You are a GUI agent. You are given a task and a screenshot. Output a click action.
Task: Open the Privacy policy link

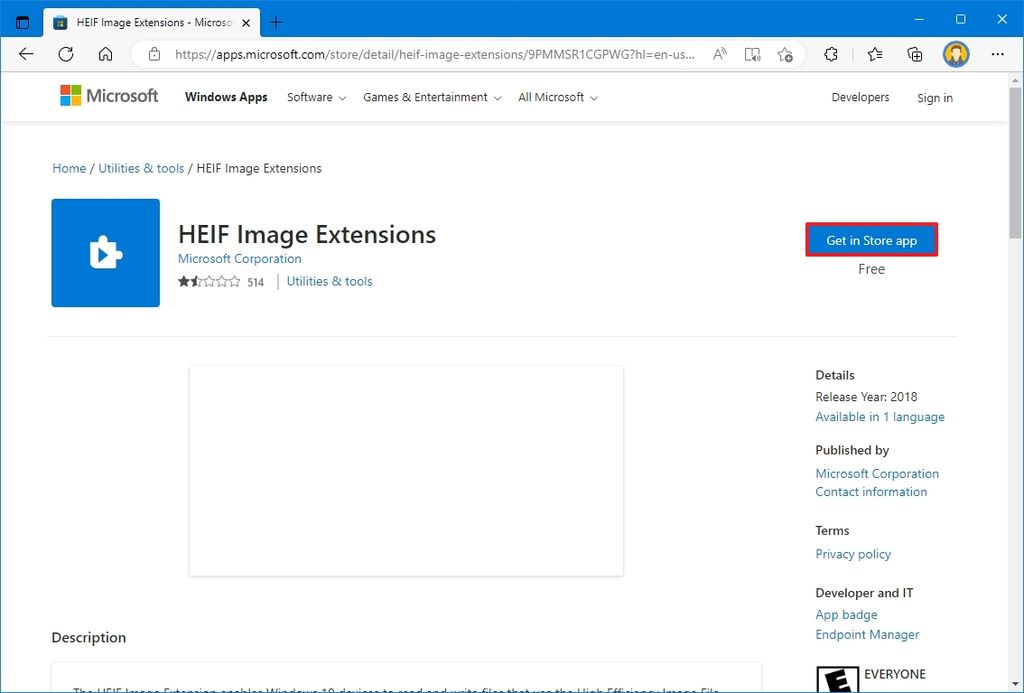tap(852, 554)
